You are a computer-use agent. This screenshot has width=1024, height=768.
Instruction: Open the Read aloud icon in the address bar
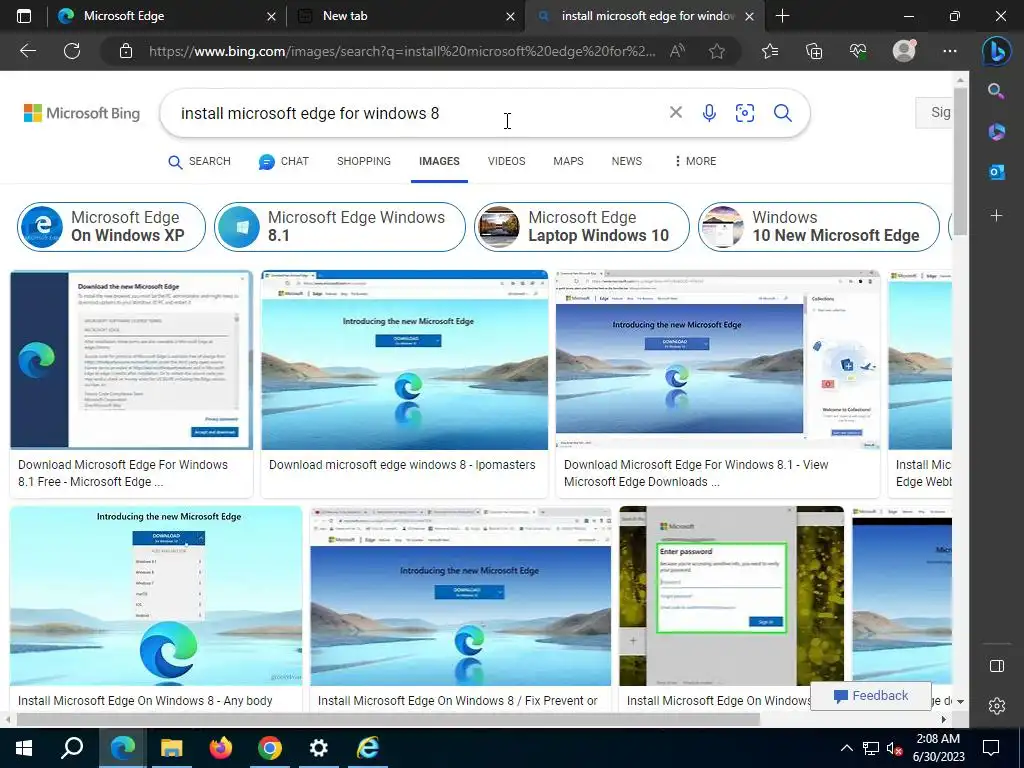point(677,51)
